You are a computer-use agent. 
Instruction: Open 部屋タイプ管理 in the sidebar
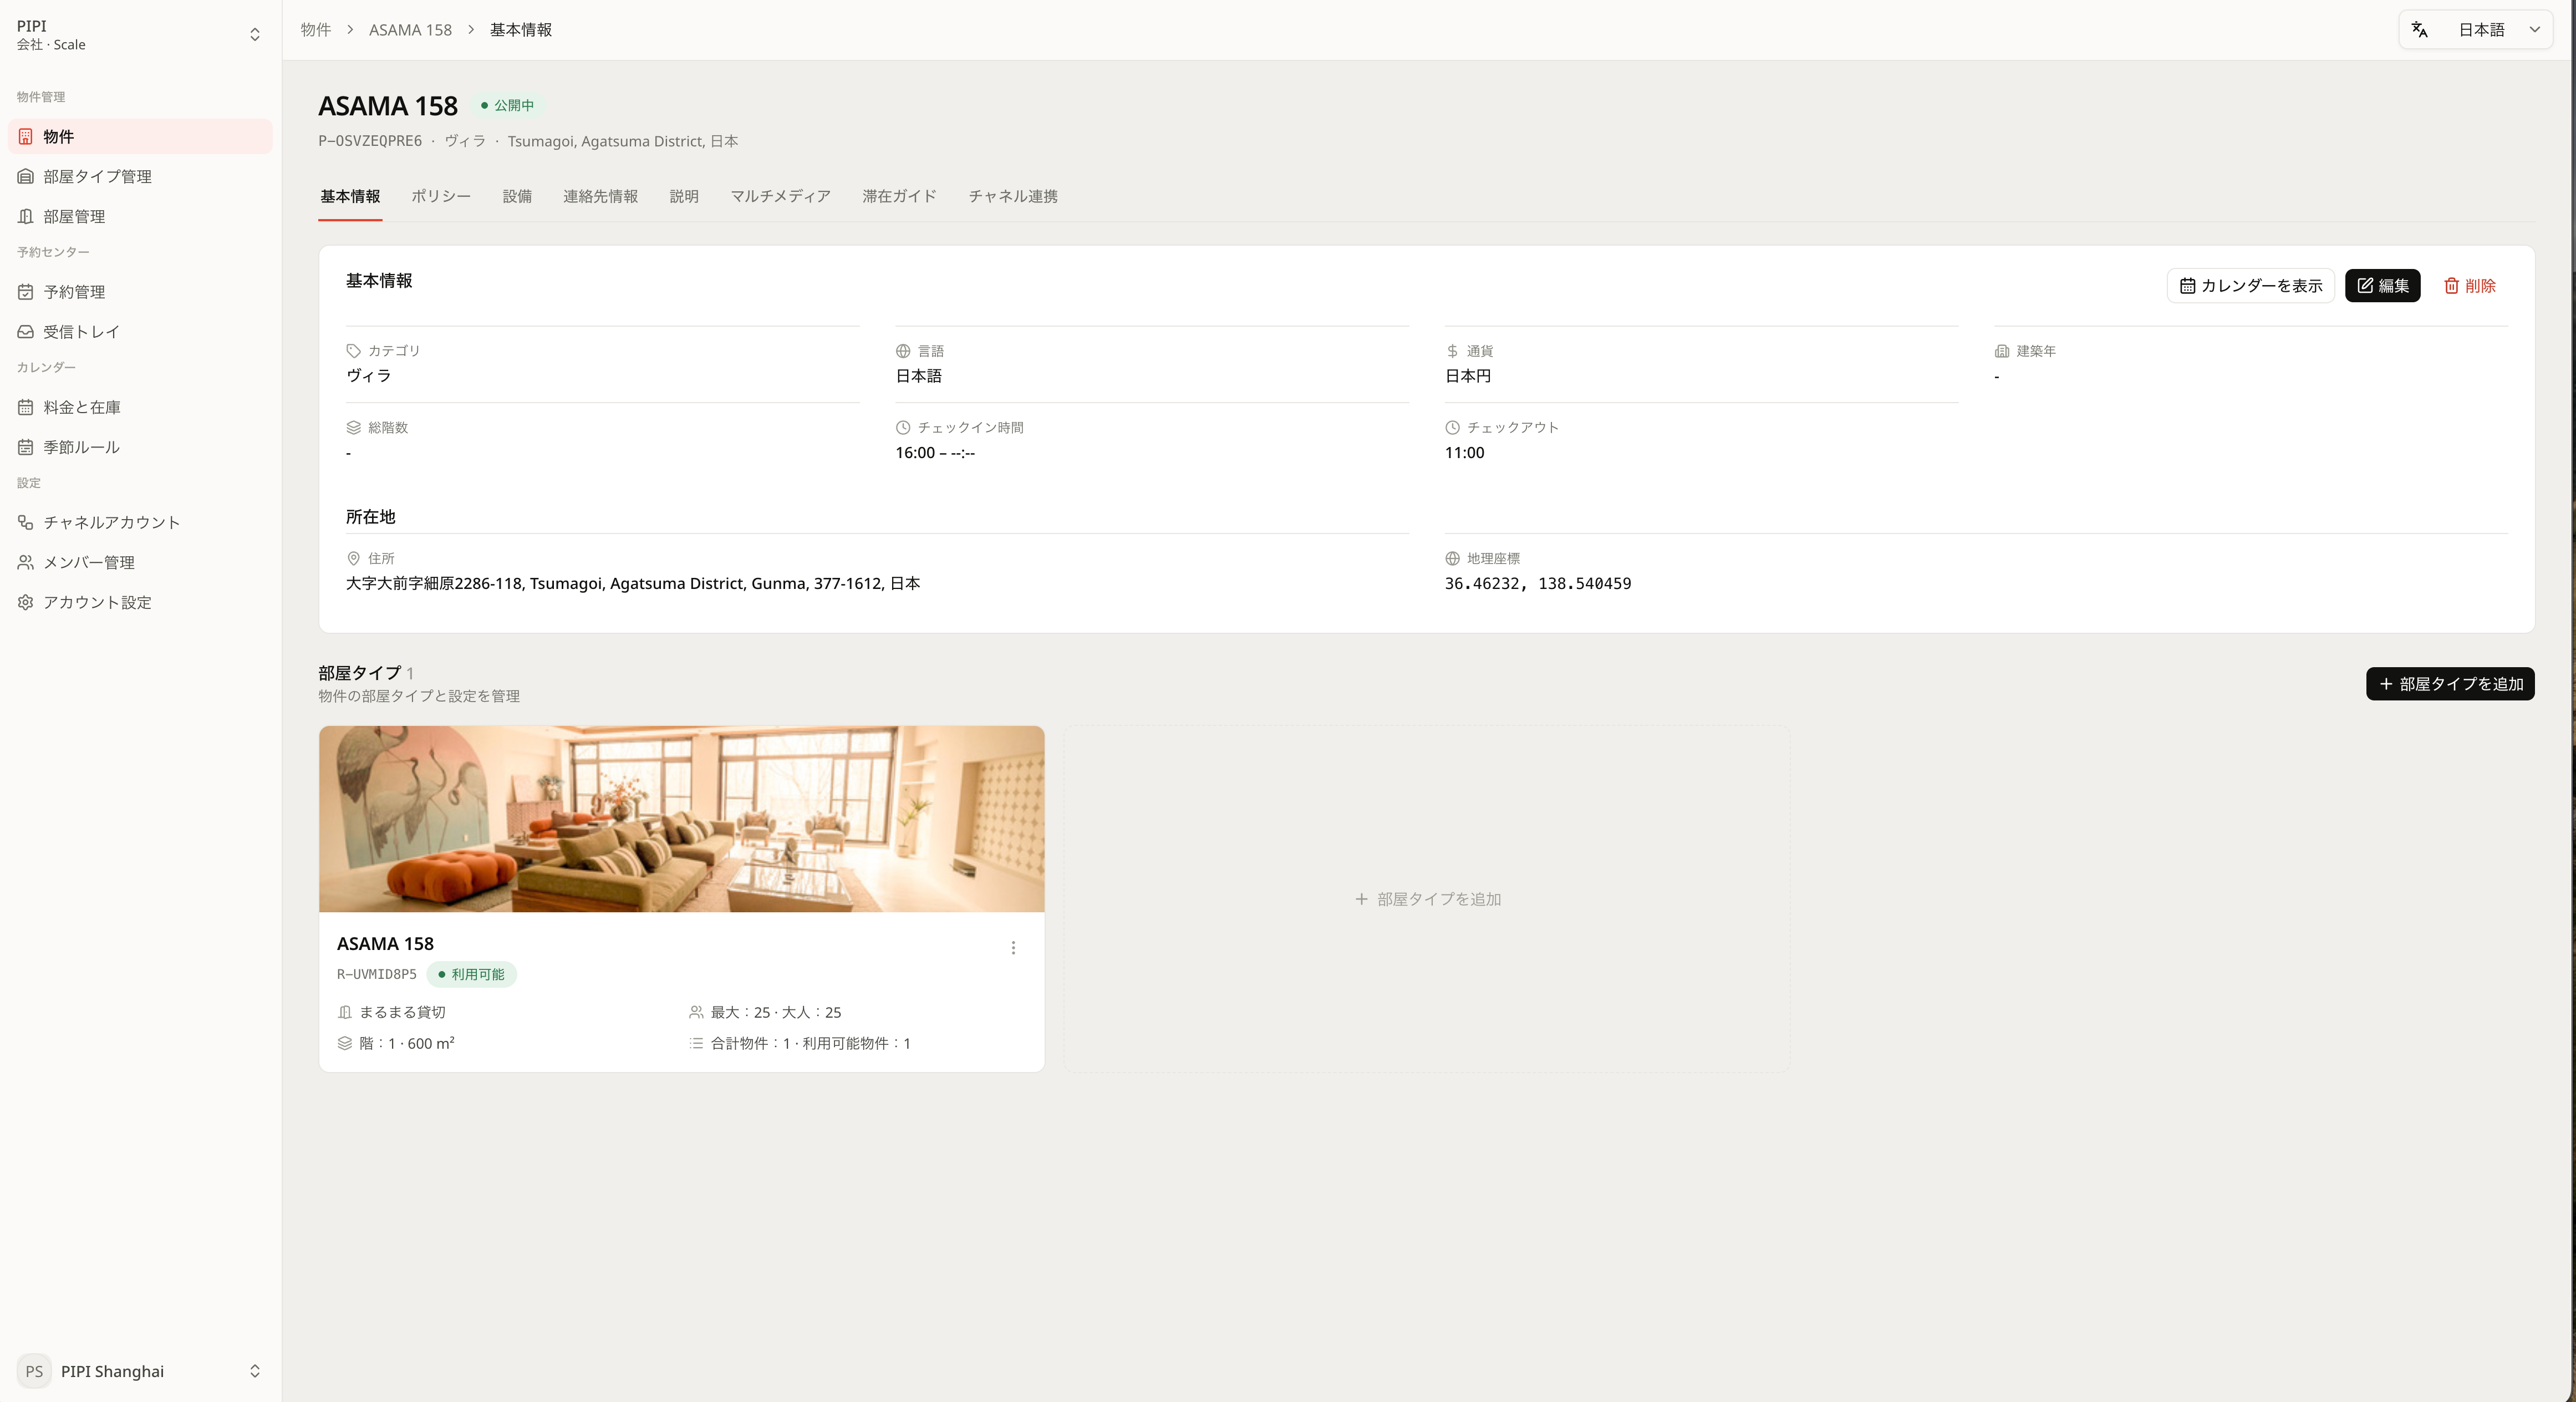click(x=140, y=176)
